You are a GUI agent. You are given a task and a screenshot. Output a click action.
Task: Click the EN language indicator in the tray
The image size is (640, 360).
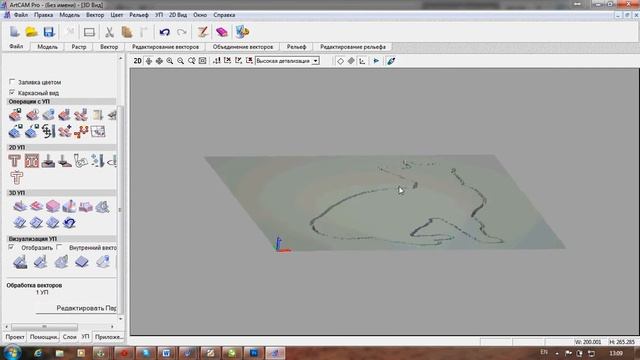[544, 352]
